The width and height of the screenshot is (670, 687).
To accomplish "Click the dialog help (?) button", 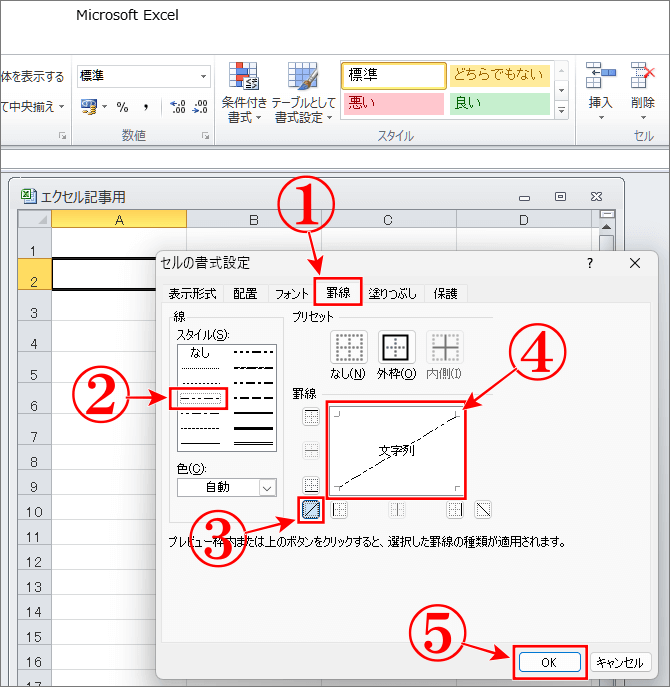I will point(590,263).
